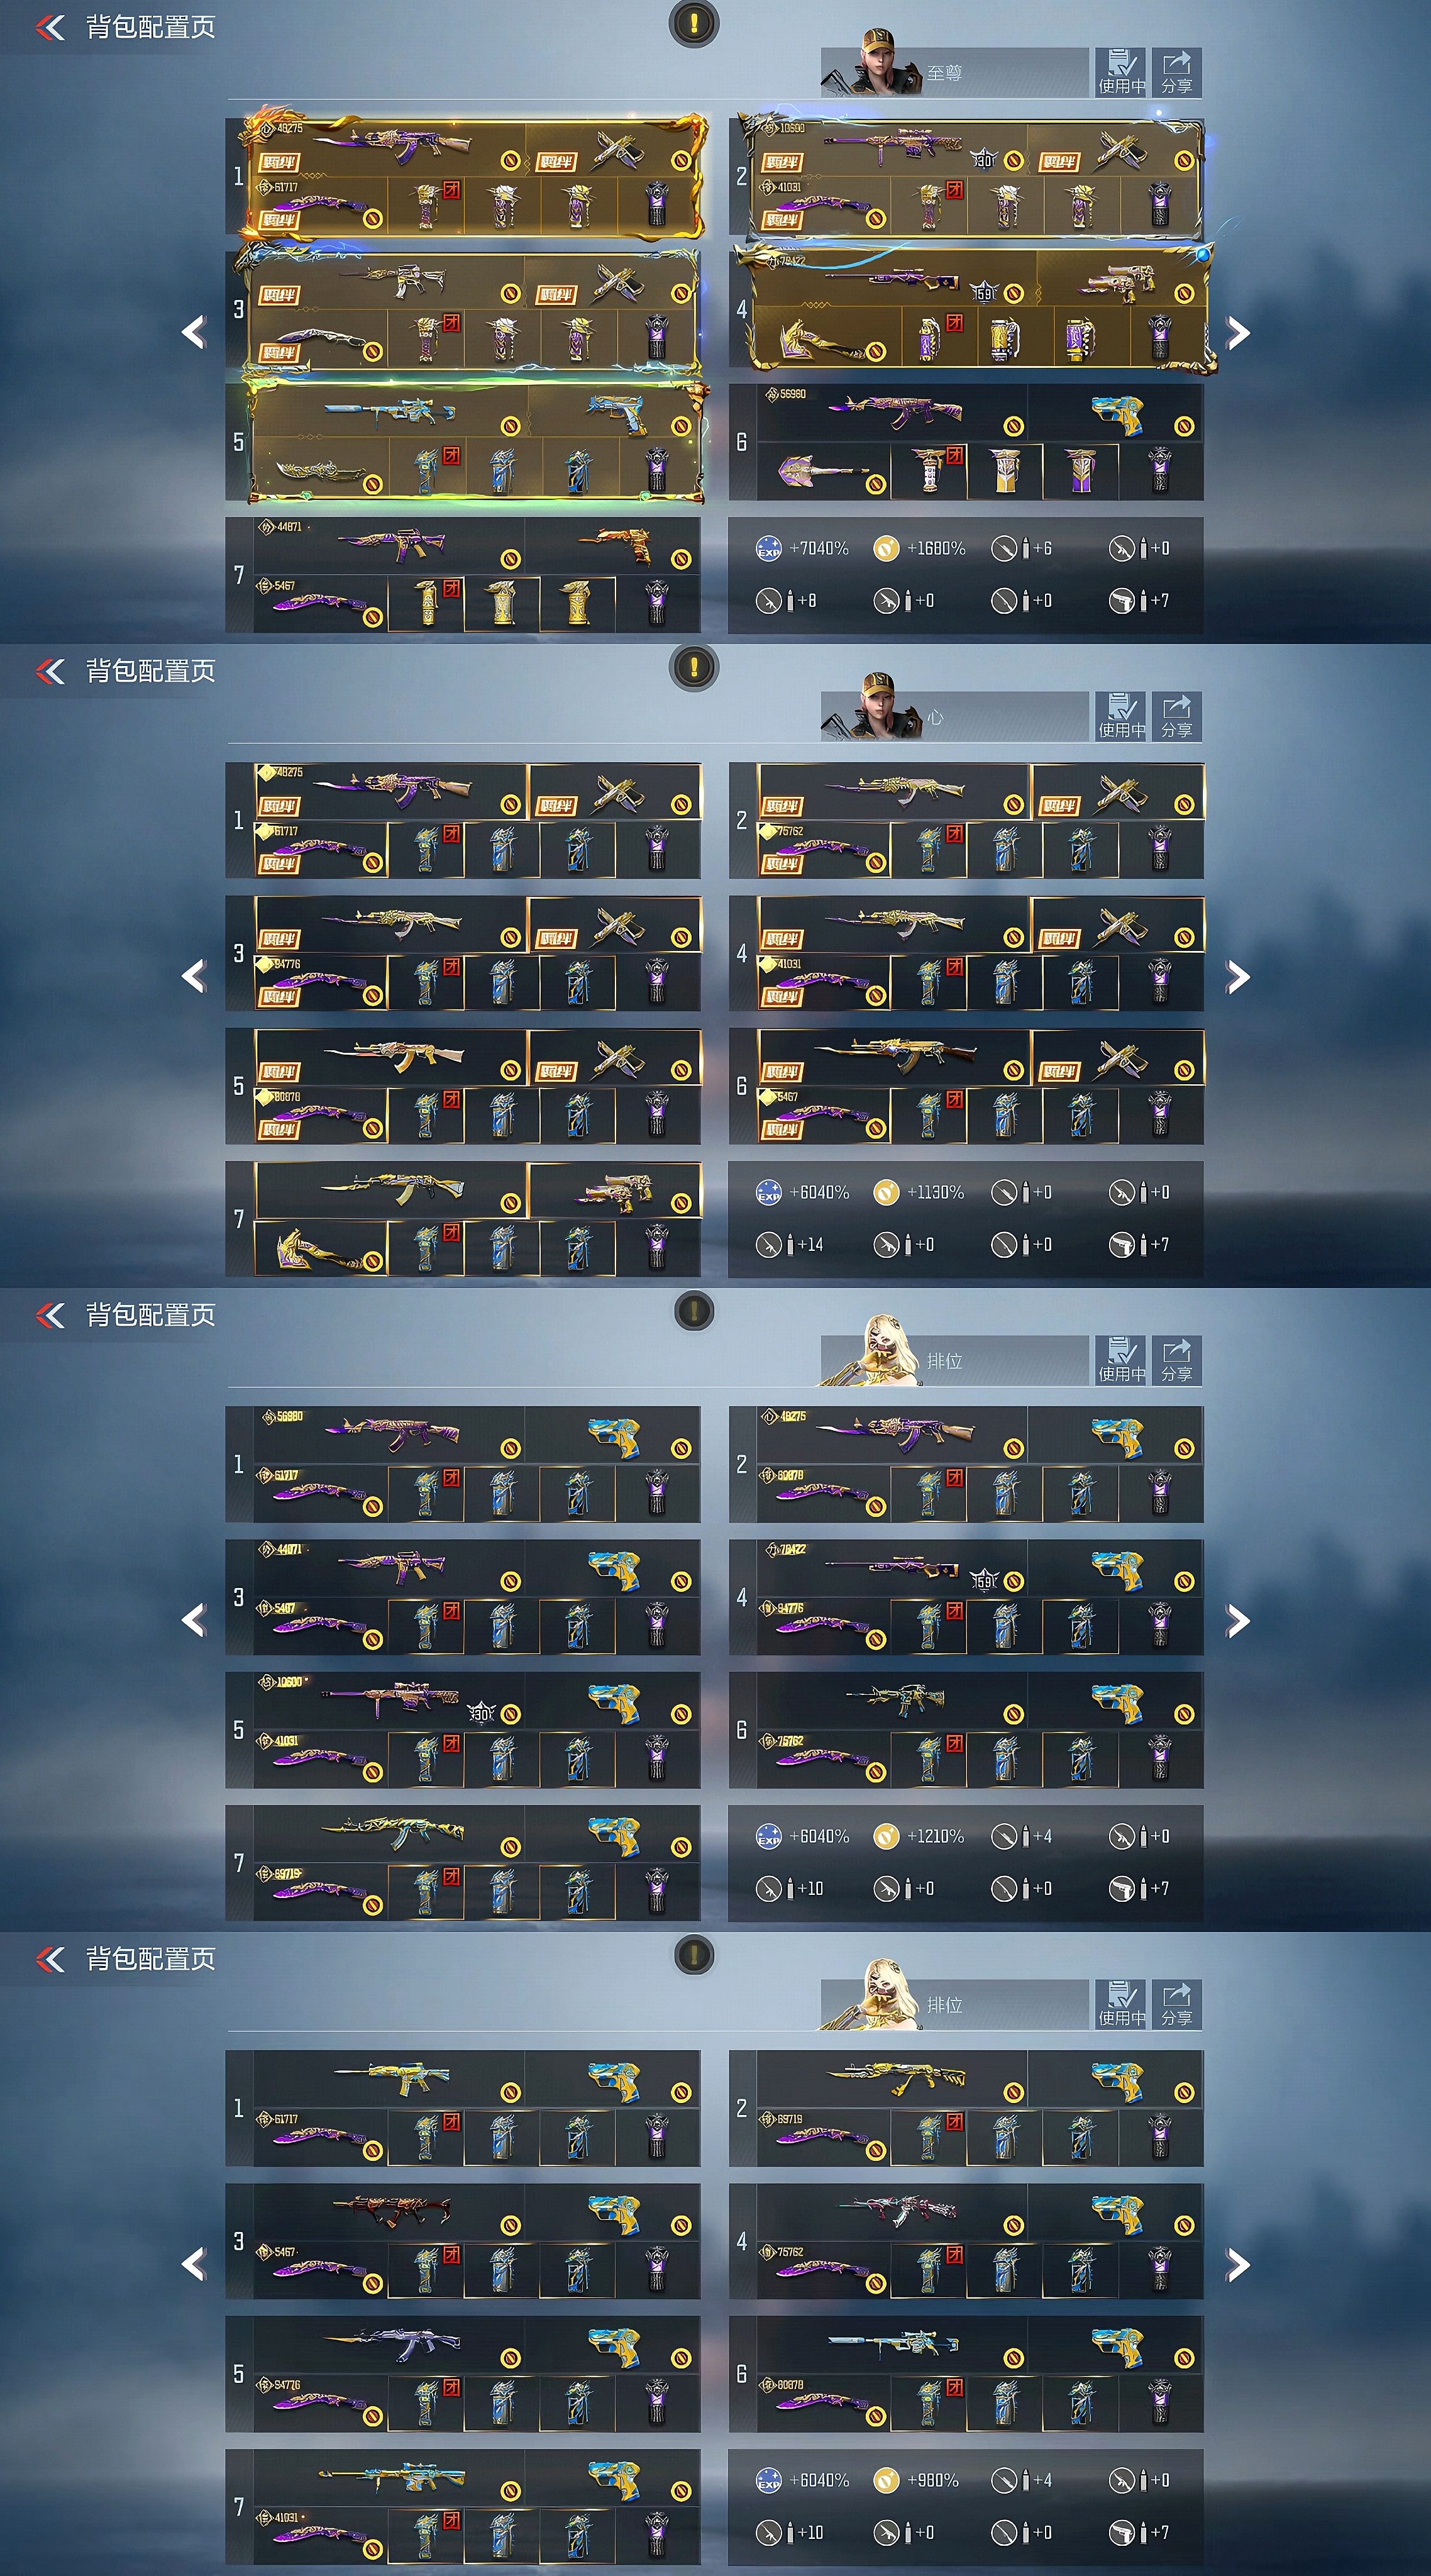Advance pages with right arrow beside +1210% 排位 set
1431x2576 pixels.
point(1238,1620)
